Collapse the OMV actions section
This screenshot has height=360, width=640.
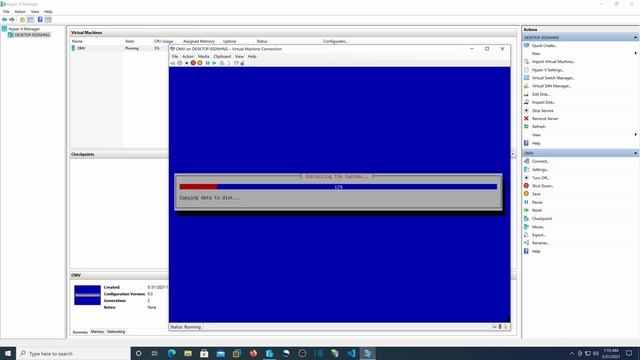(x=635, y=153)
